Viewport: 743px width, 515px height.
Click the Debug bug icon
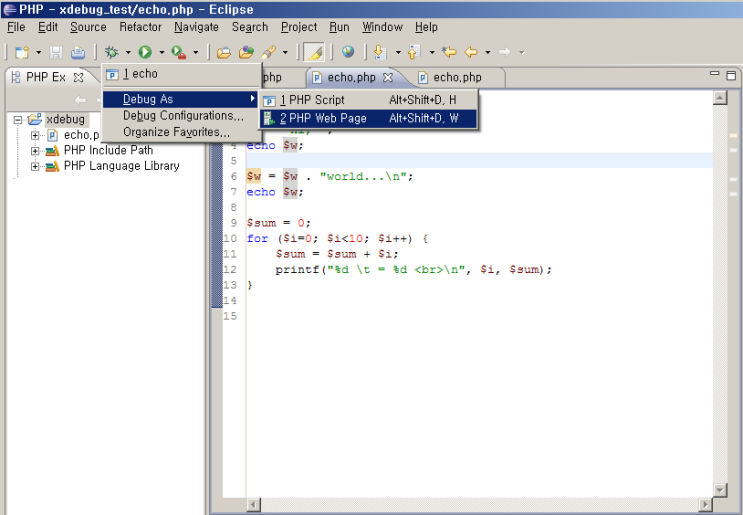(111, 52)
